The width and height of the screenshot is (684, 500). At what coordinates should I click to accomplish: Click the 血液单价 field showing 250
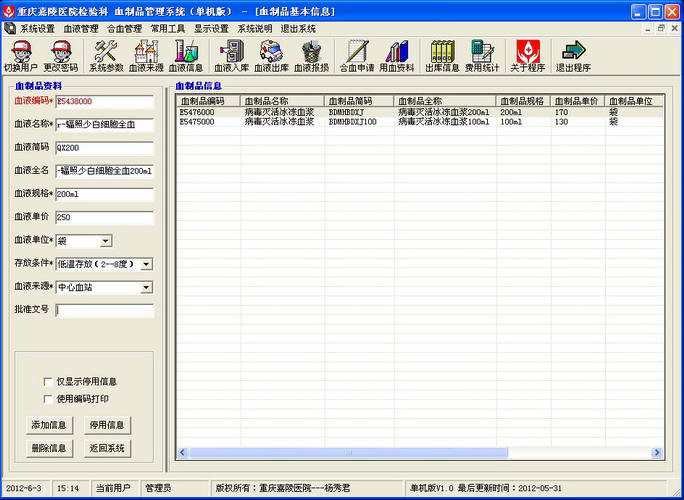(105, 217)
